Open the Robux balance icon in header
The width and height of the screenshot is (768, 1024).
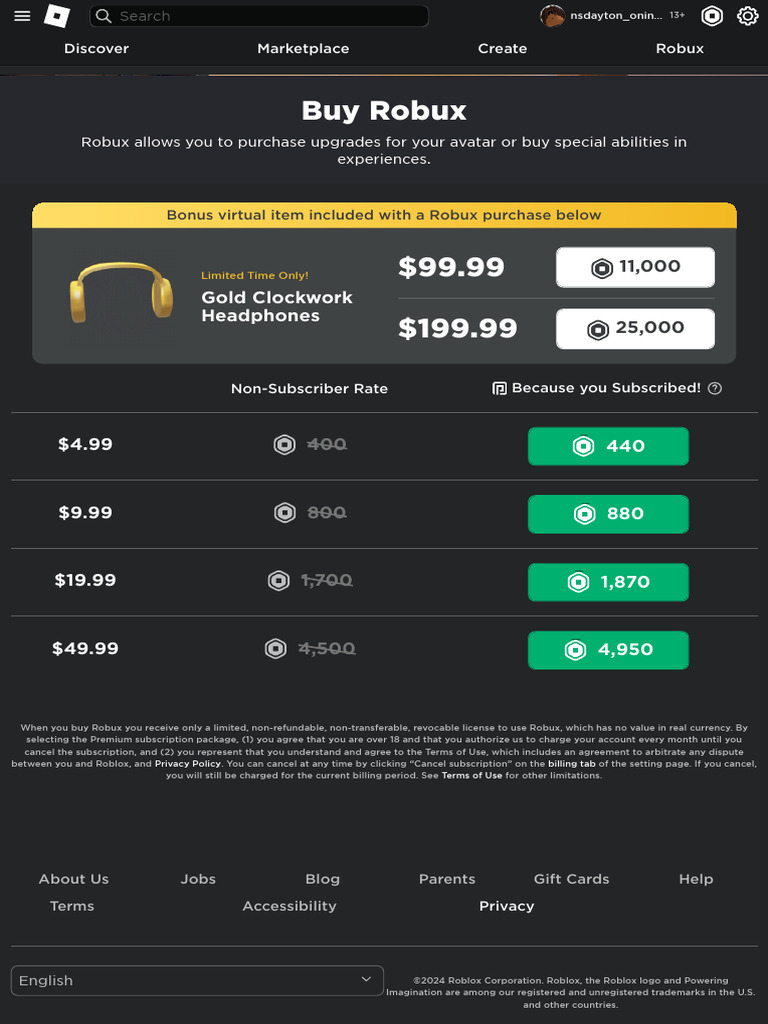point(712,16)
